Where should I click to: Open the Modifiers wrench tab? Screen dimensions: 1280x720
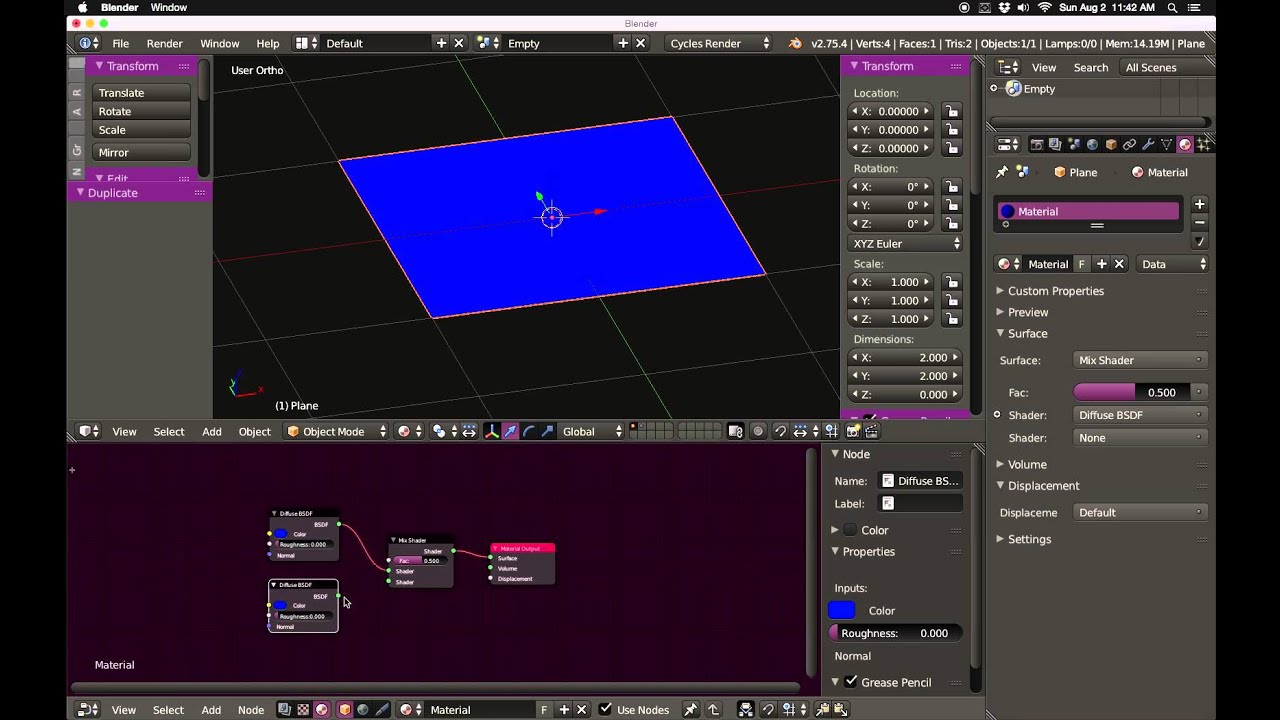click(x=1148, y=145)
